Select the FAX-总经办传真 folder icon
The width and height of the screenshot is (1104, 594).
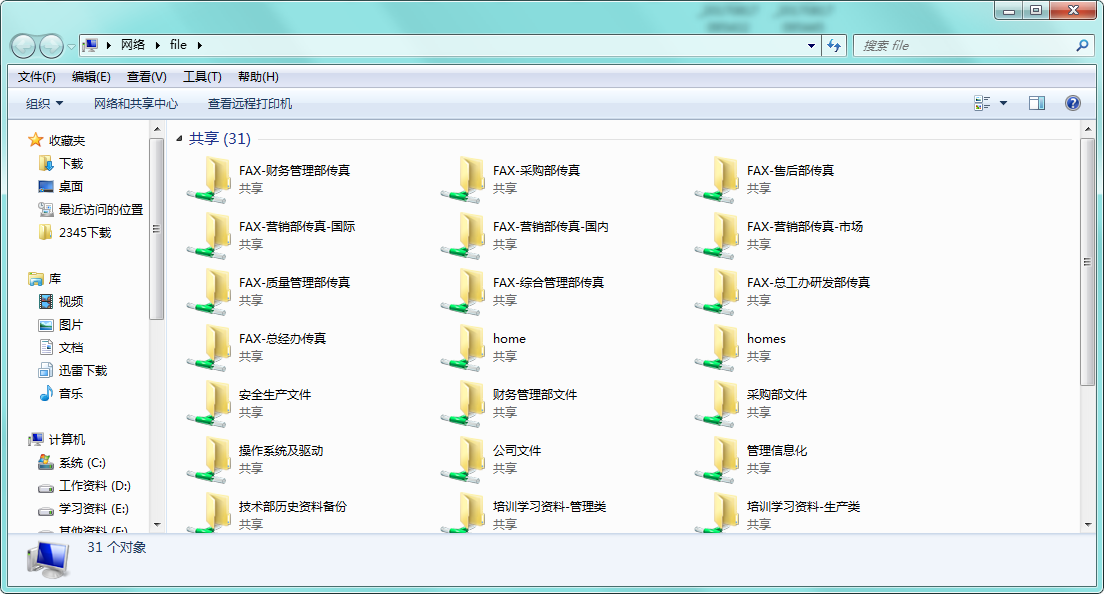point(208,348)
